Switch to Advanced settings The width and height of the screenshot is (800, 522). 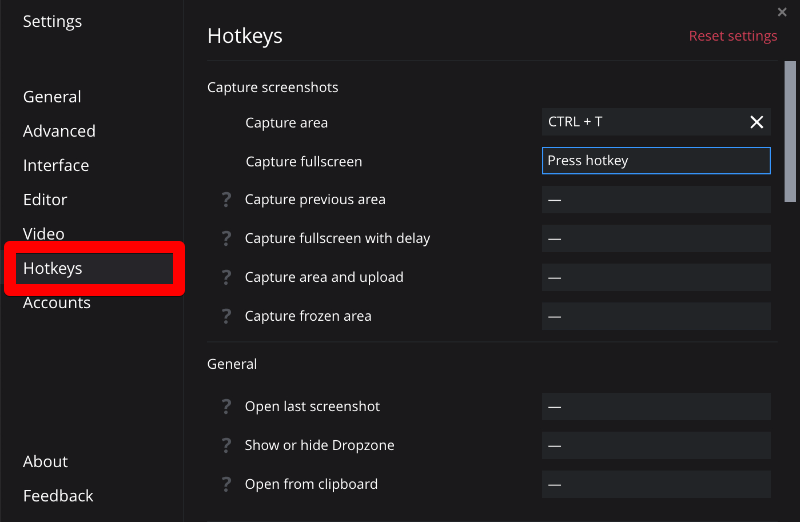(x=59, y=131)
